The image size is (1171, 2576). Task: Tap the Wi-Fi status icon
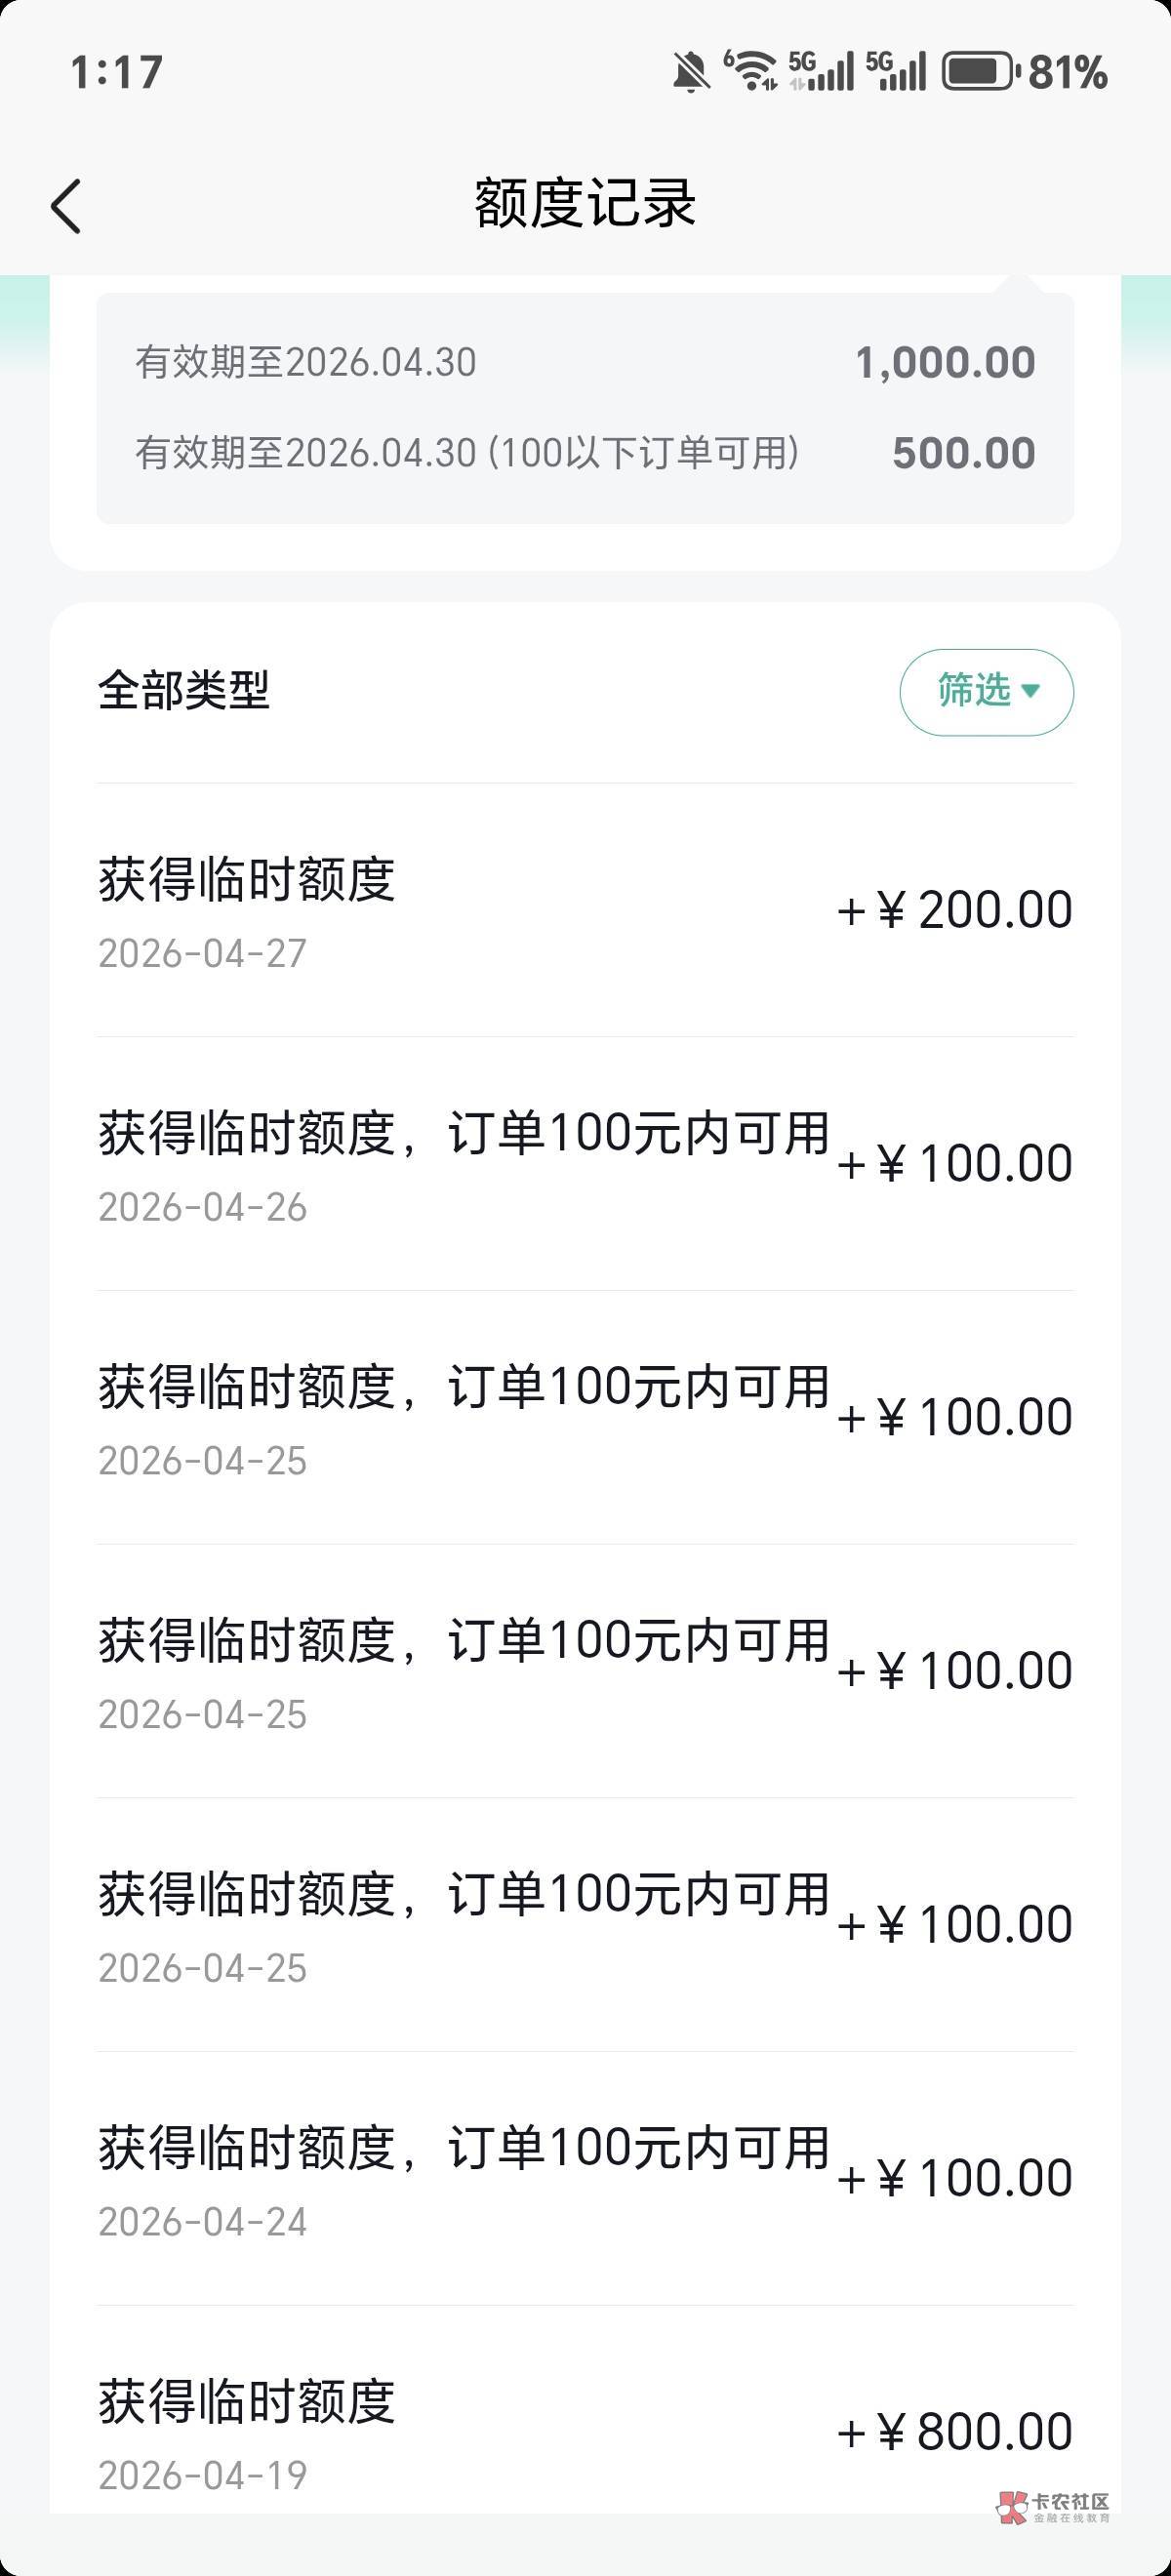[x=750, y=71]
